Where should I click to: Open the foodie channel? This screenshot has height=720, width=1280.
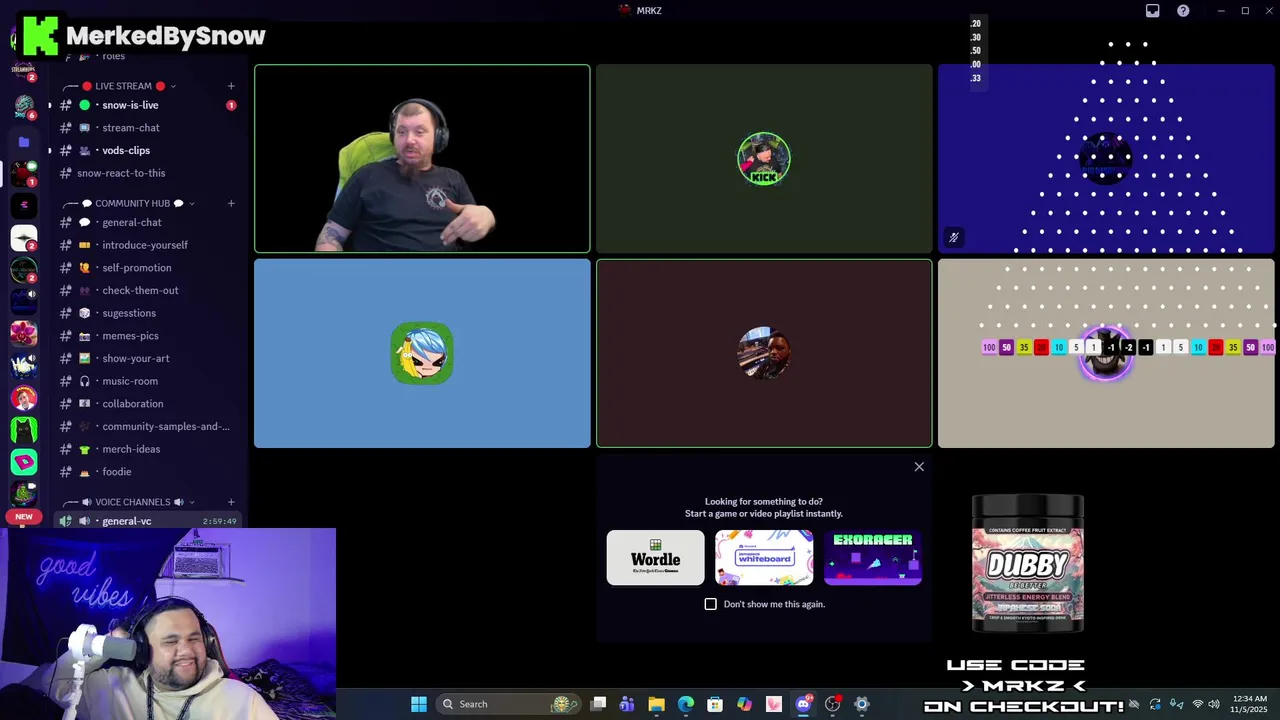coord(147,472)
